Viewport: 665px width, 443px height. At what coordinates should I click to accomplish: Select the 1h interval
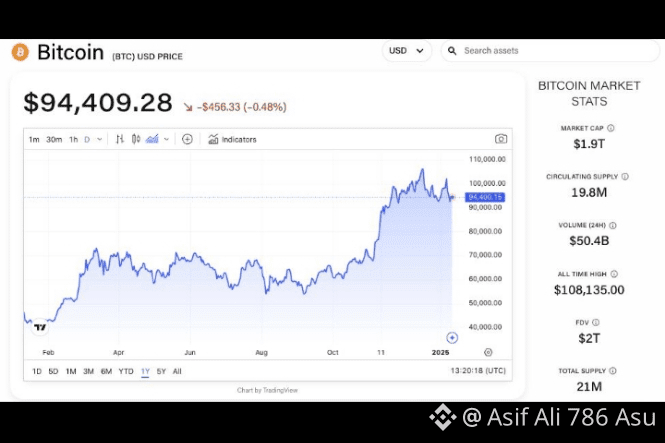(x=74, y=139)
